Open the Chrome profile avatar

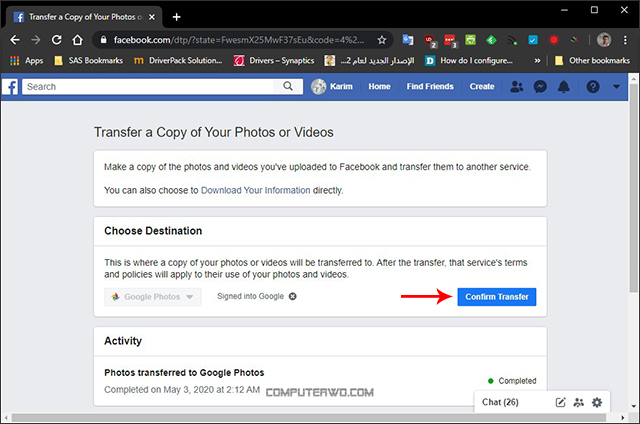click(604, 40)
